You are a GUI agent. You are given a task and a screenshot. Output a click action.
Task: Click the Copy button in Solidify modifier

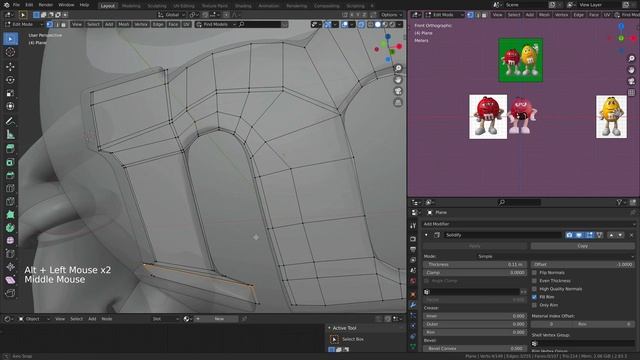(583, 246)
